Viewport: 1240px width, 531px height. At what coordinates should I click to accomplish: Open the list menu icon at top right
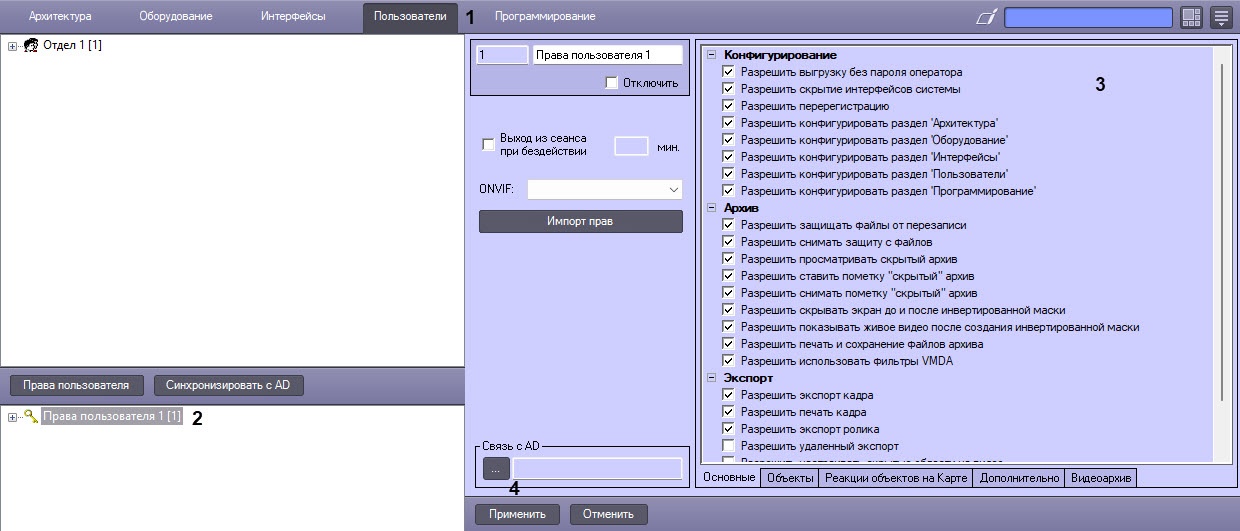[1221, 17]
